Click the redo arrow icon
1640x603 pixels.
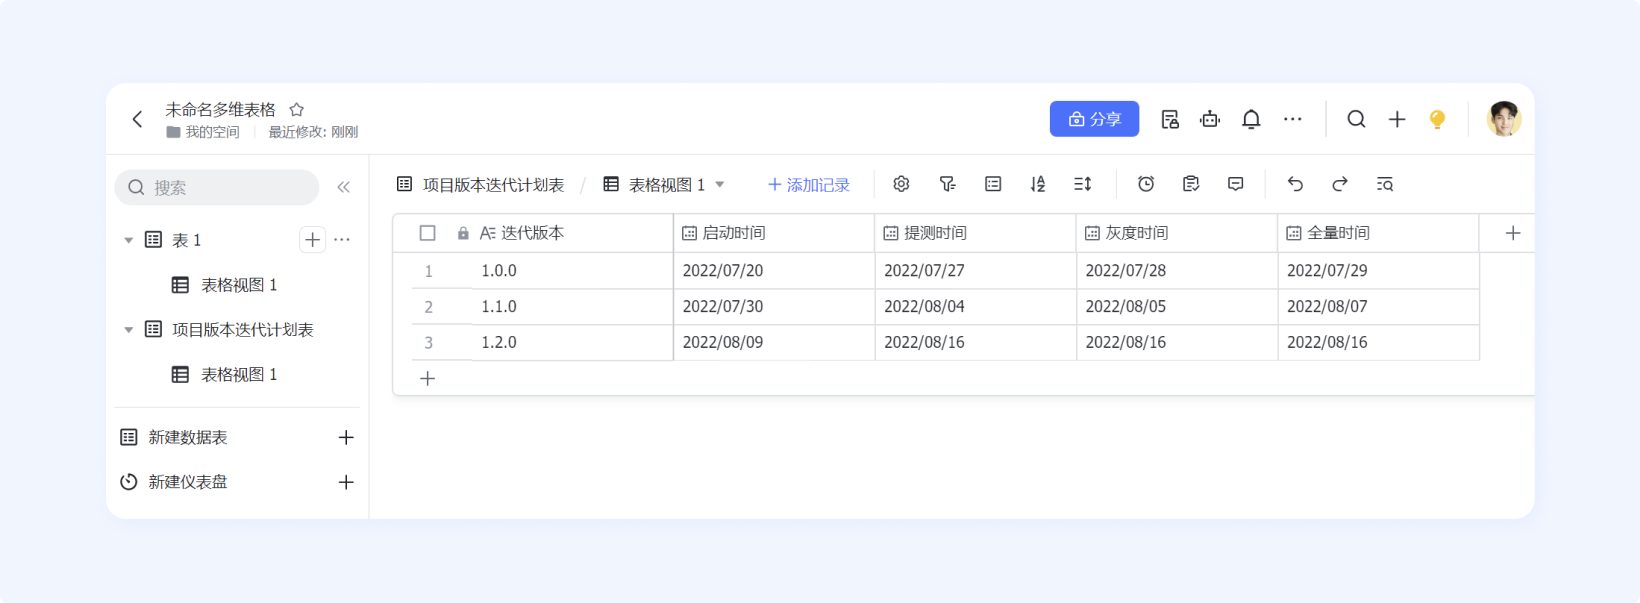[x=1340, y=184]
